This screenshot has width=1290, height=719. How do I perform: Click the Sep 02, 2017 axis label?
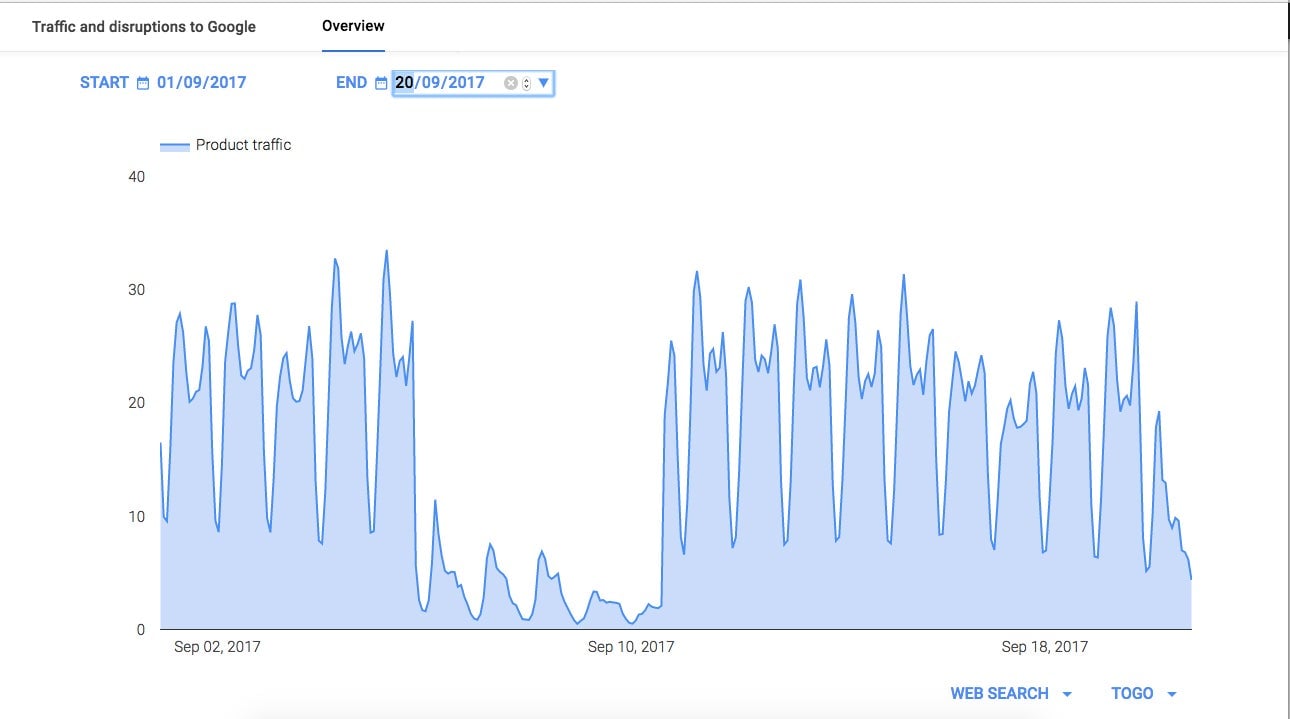click(x=217, y=647)
